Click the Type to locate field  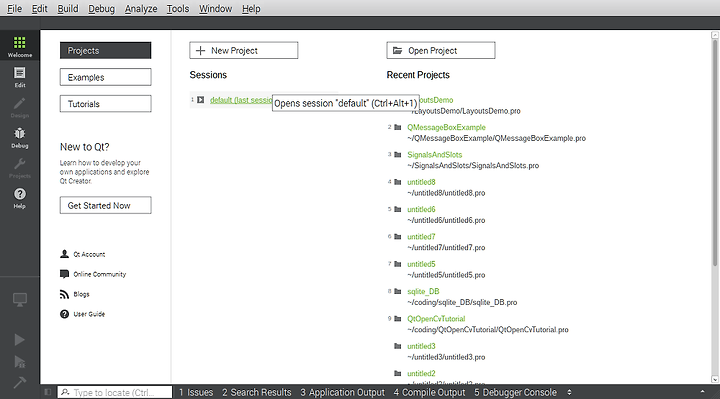[x=115, y=392]
